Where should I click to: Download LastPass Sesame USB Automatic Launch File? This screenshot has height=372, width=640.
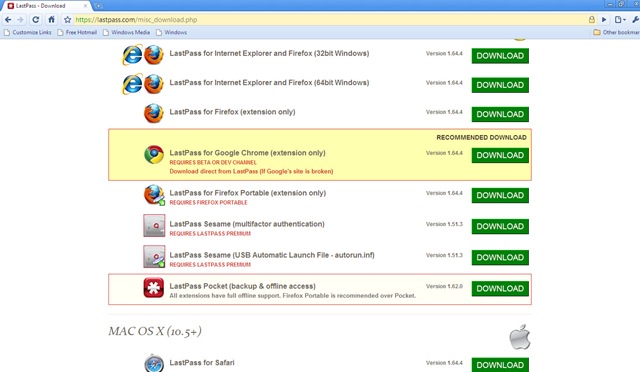pyautogui.click(x=500, y=257)
